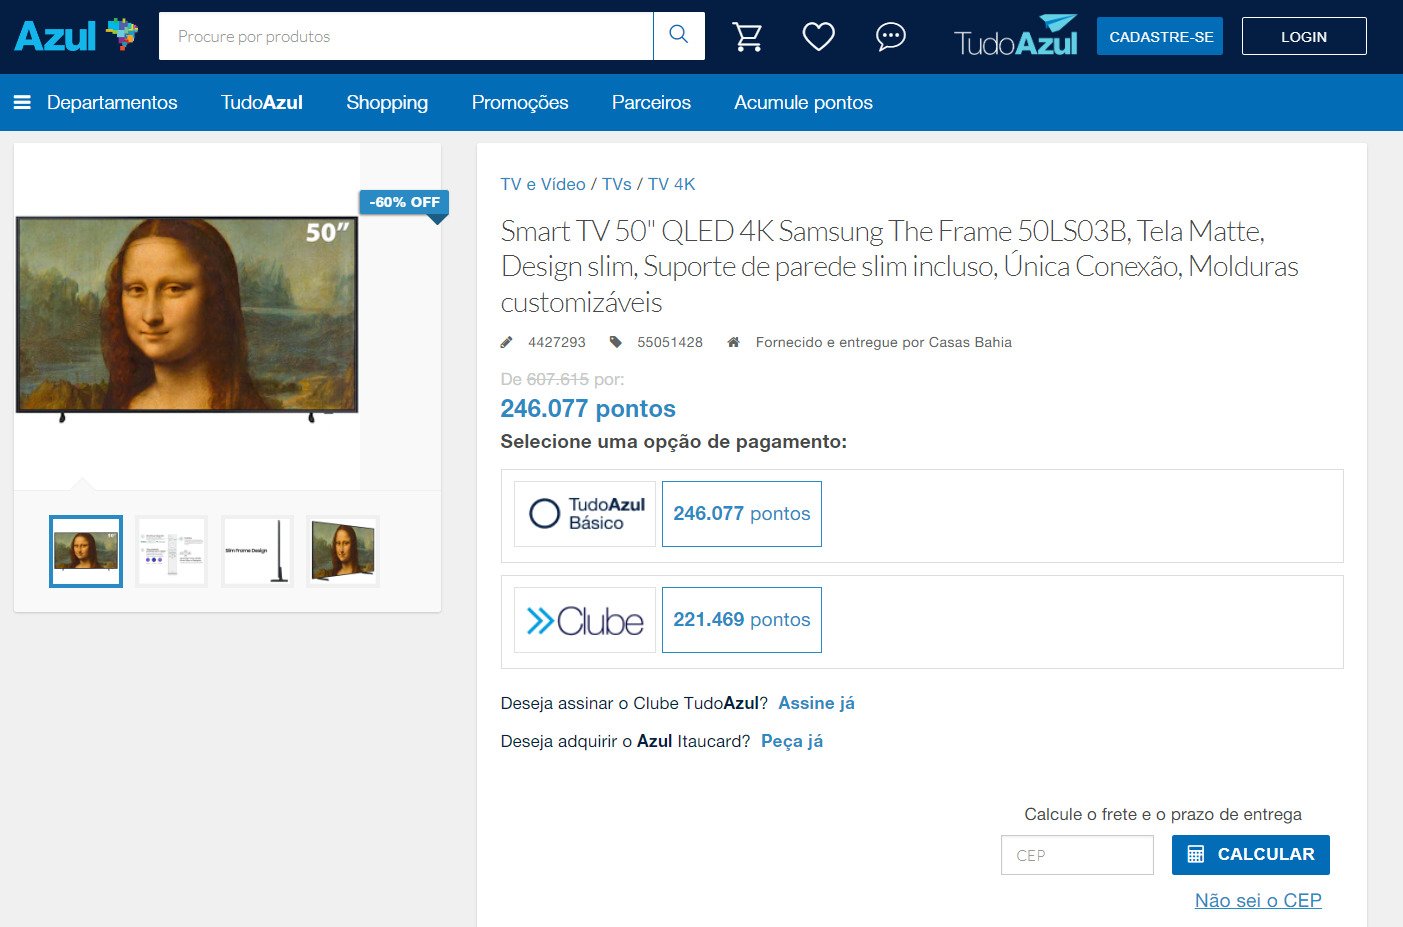Open the shopping cart
The image size is (1403, 927).
[747, 37]
